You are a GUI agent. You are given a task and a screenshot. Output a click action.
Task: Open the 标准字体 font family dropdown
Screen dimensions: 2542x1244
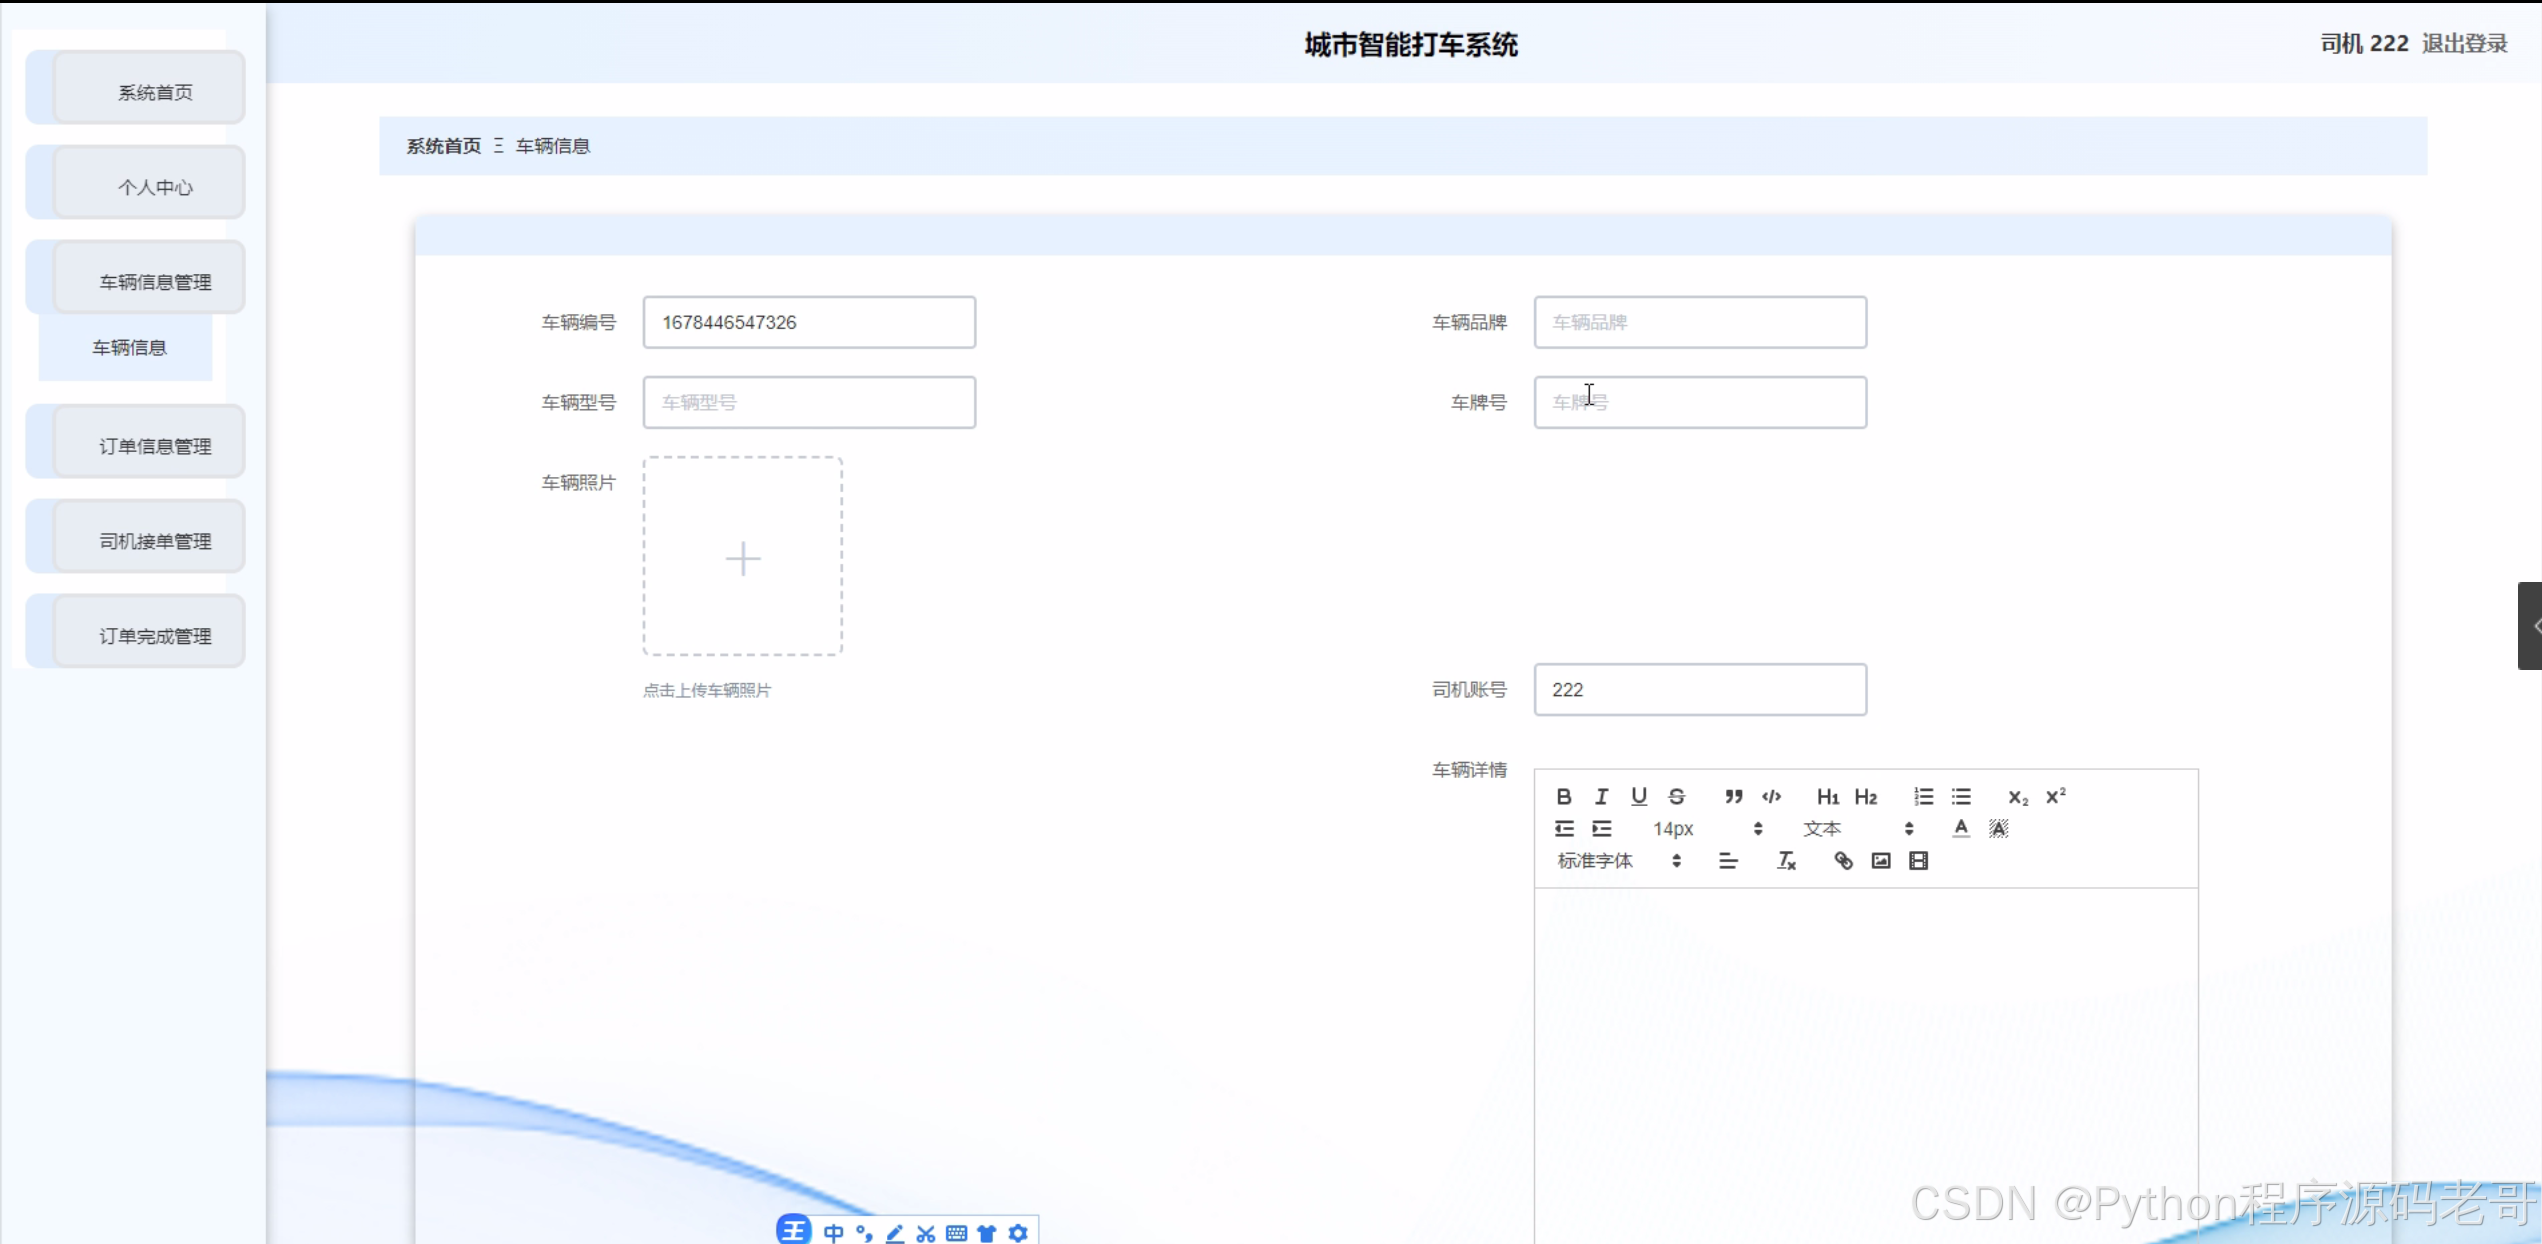point(1618,861)
